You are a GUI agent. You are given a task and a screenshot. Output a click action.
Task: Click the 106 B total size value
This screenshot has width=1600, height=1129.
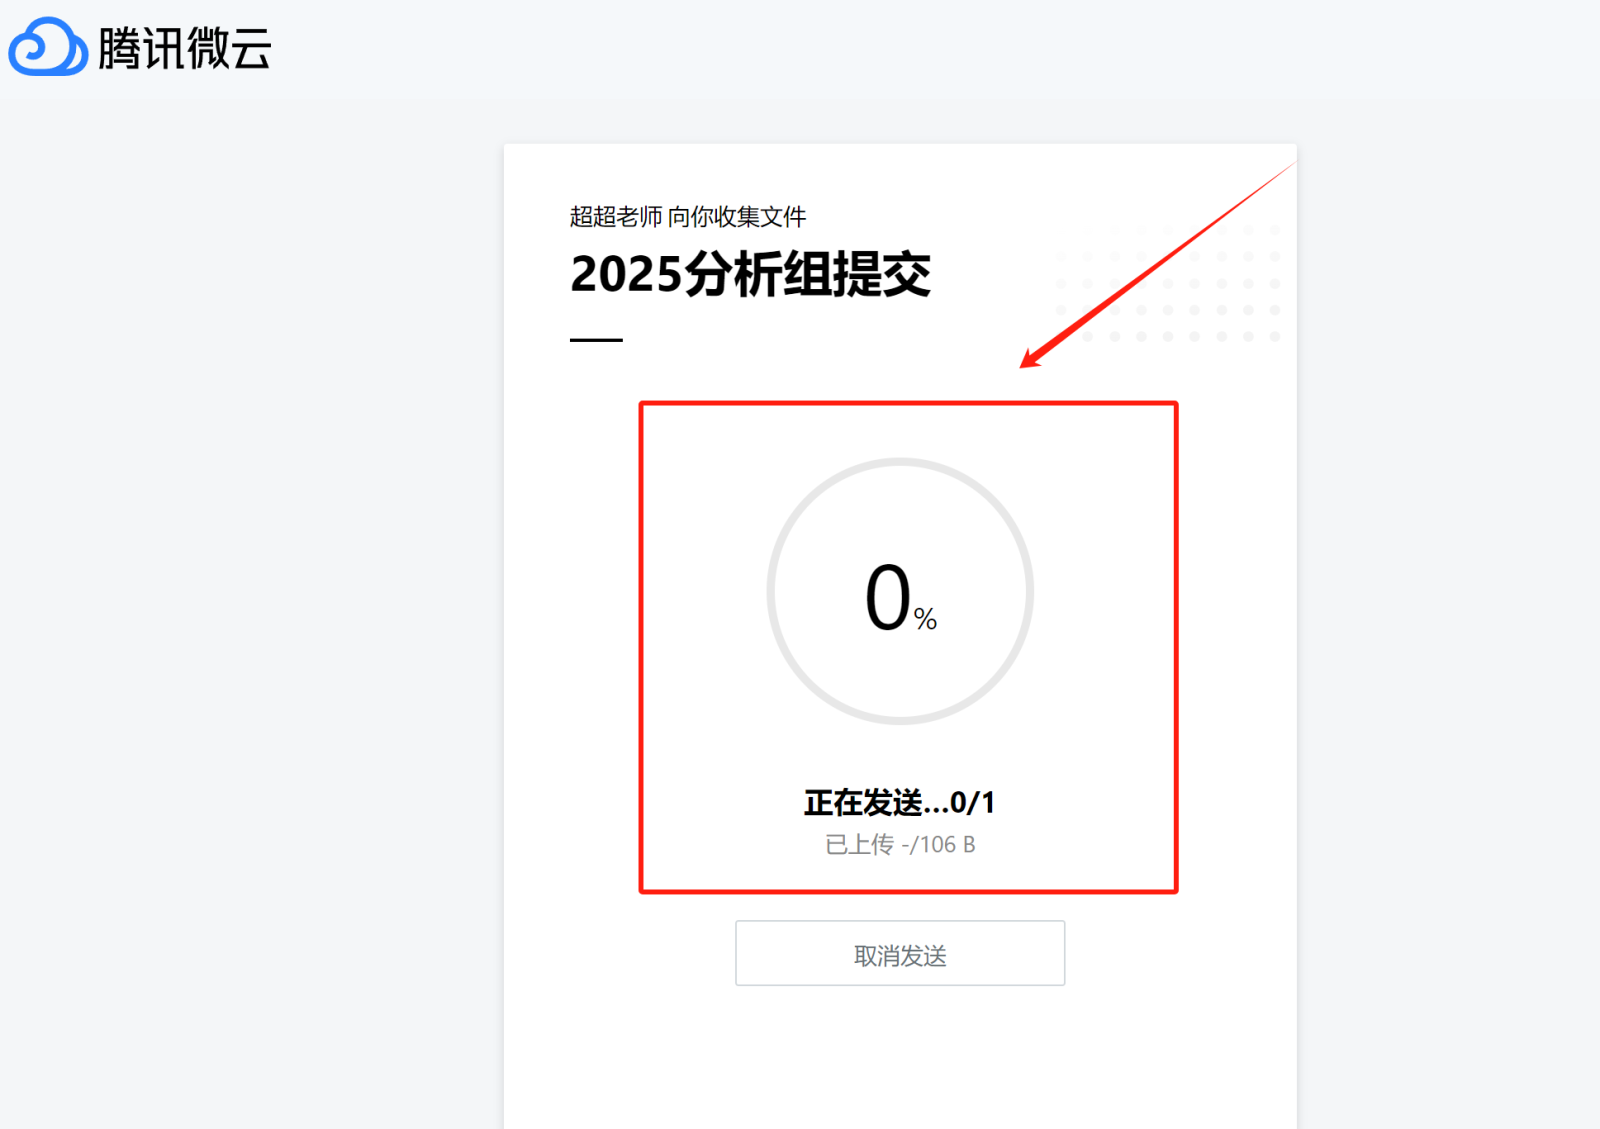coord(948,845)
